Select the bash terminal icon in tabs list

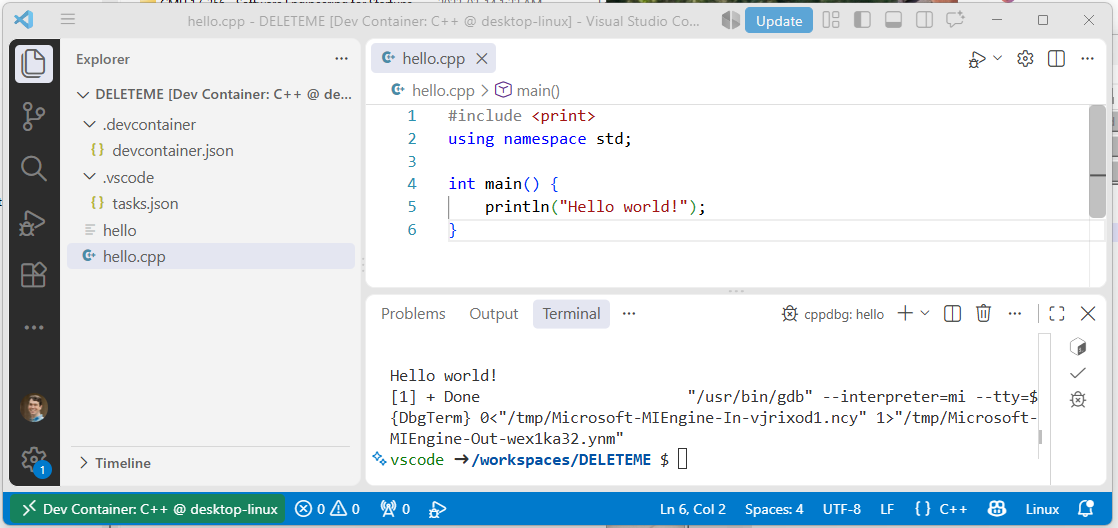[x=1077, y=347]
